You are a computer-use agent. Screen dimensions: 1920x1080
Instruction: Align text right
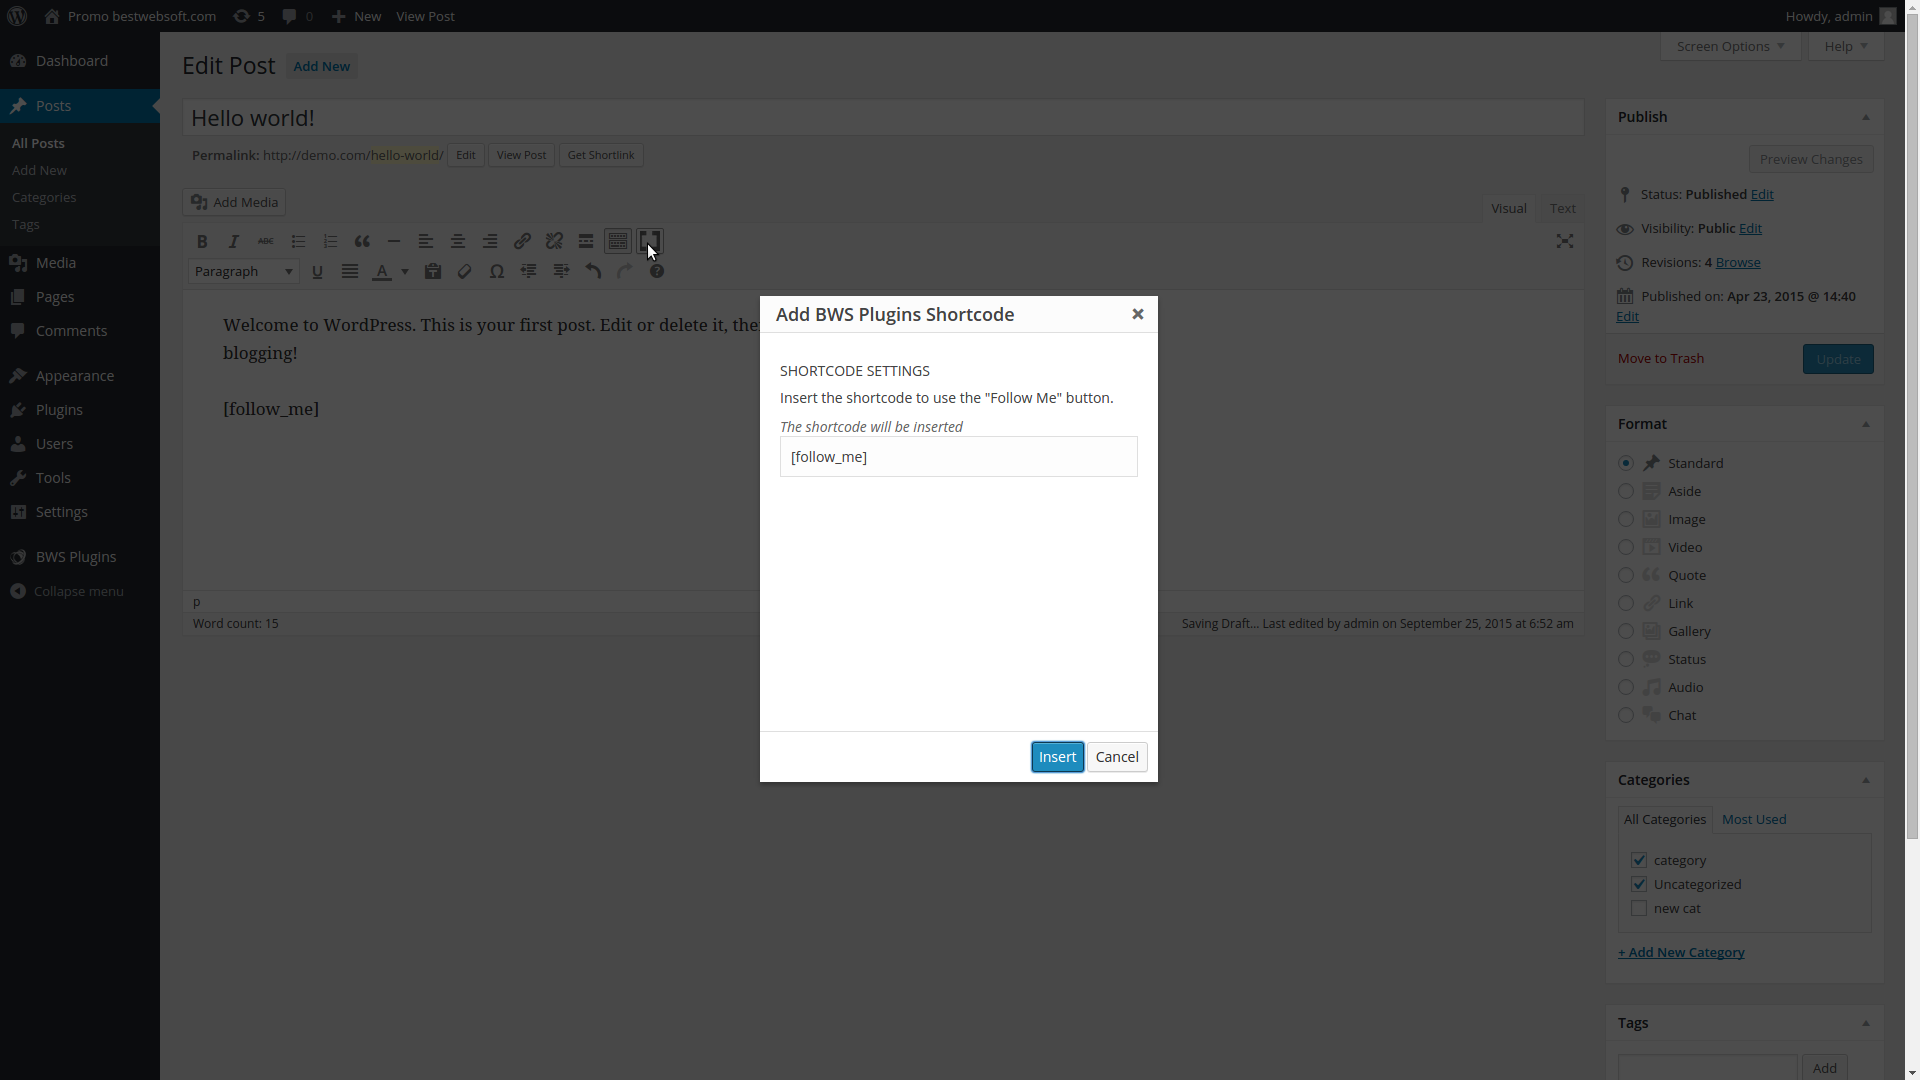[x=490, y=241]
